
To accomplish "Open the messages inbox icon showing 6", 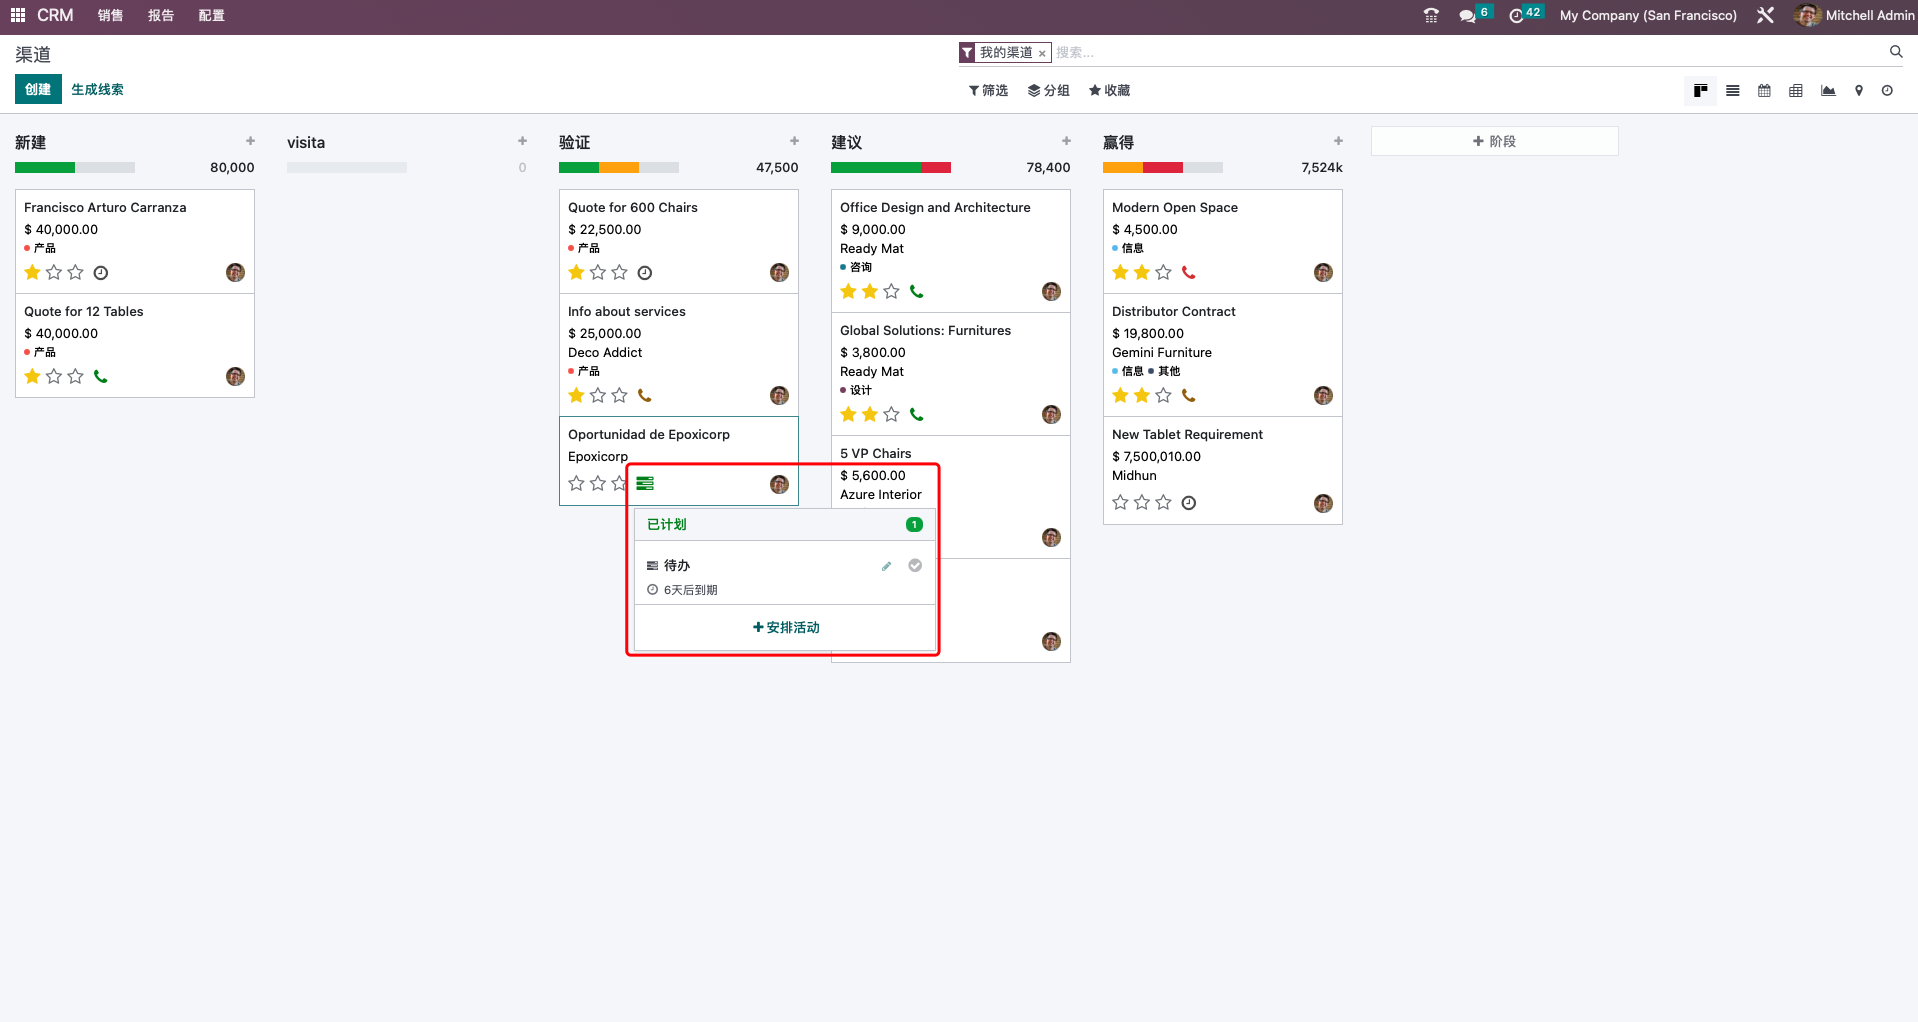I will click(x=1470, y=15).
